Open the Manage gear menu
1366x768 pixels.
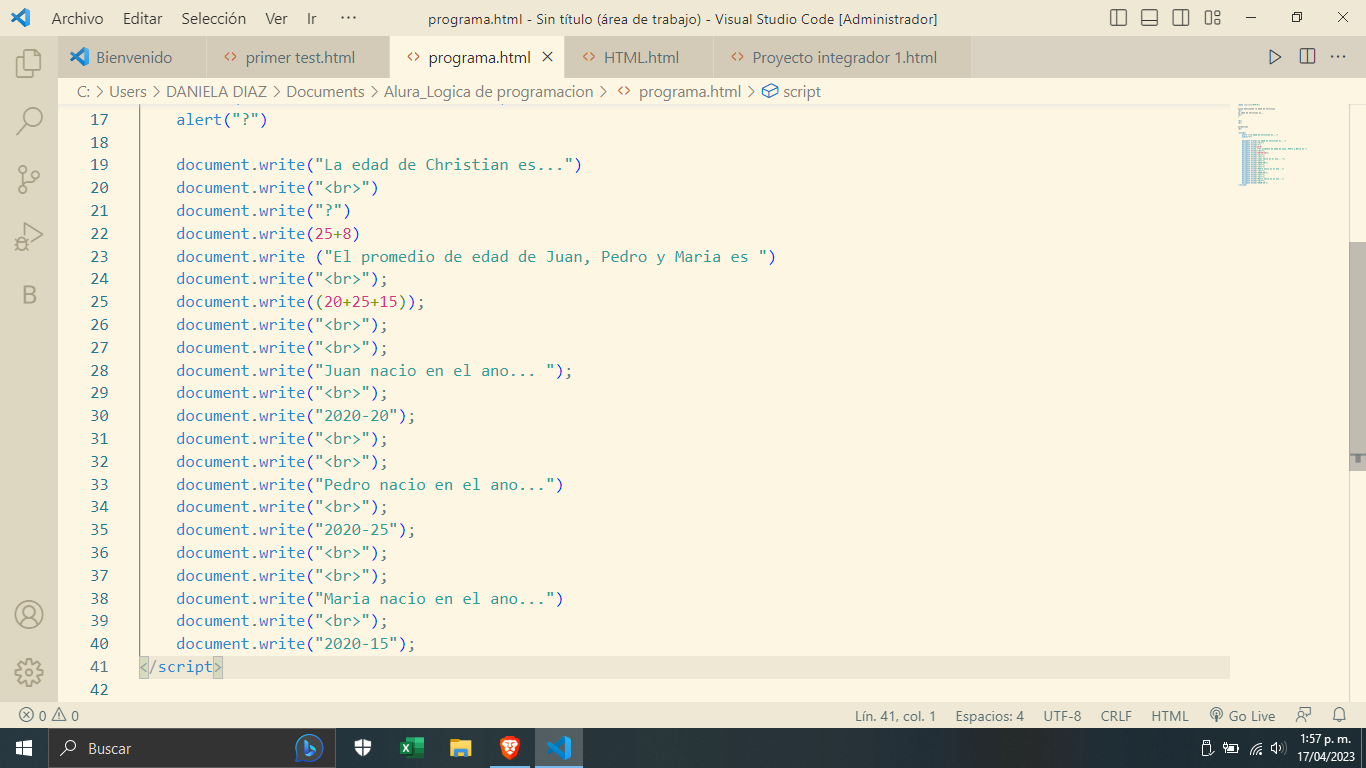click(29, 671)
